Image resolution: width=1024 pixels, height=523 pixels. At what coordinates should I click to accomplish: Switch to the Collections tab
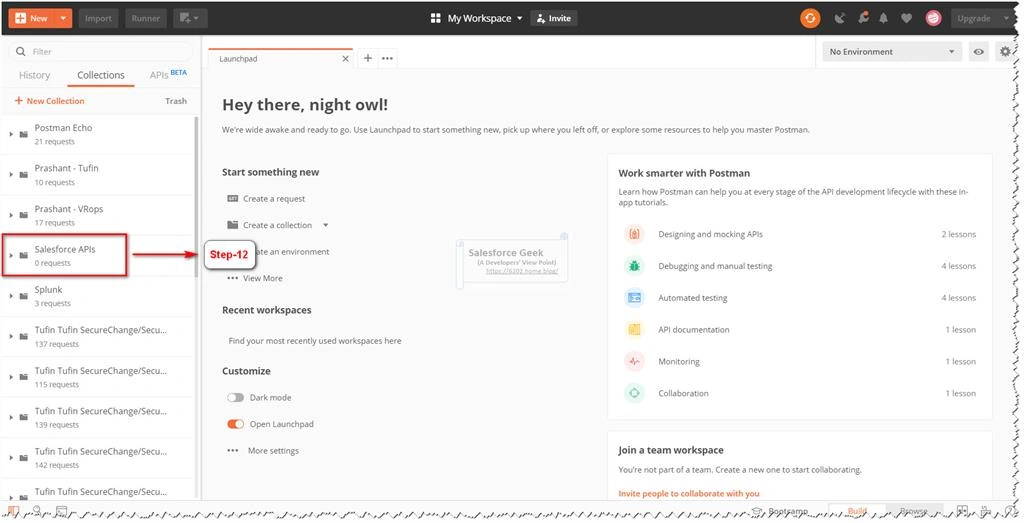(101, 75)
